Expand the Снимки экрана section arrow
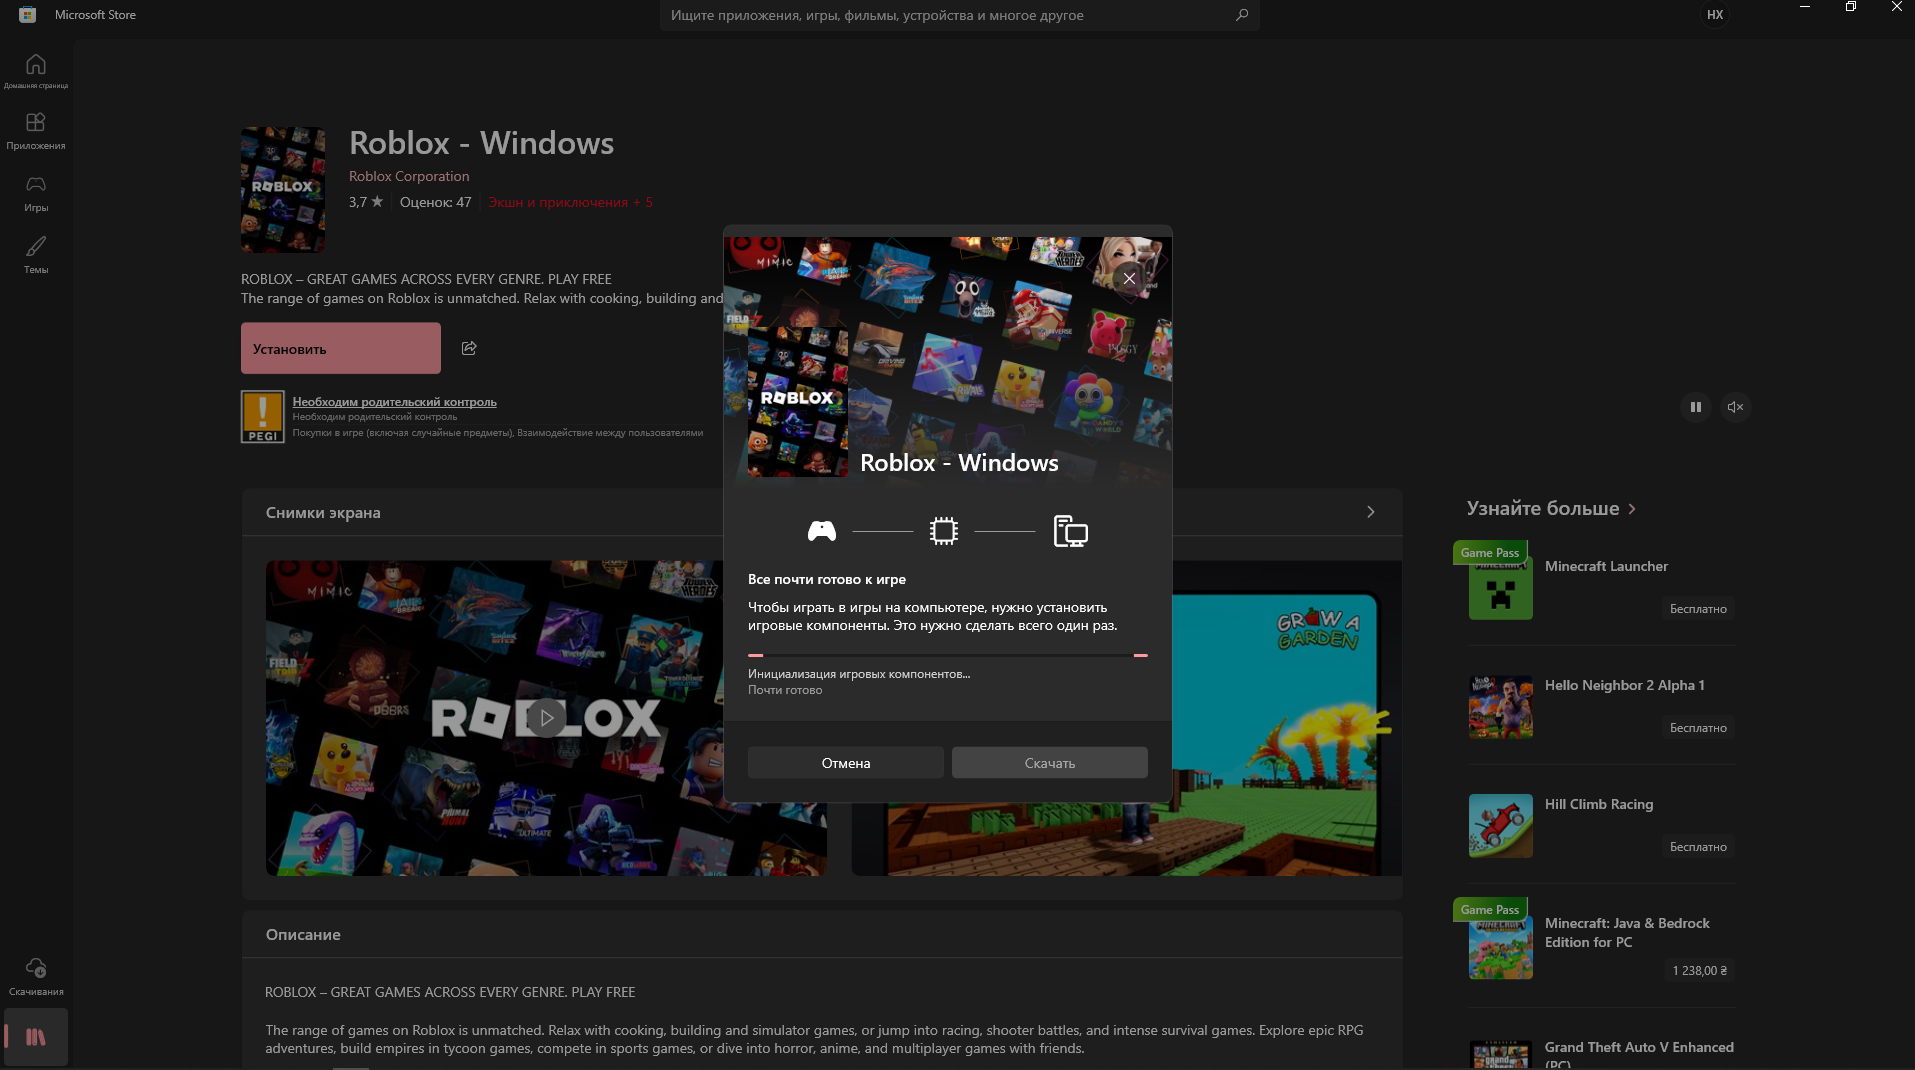 click(x=1371, y=512)
